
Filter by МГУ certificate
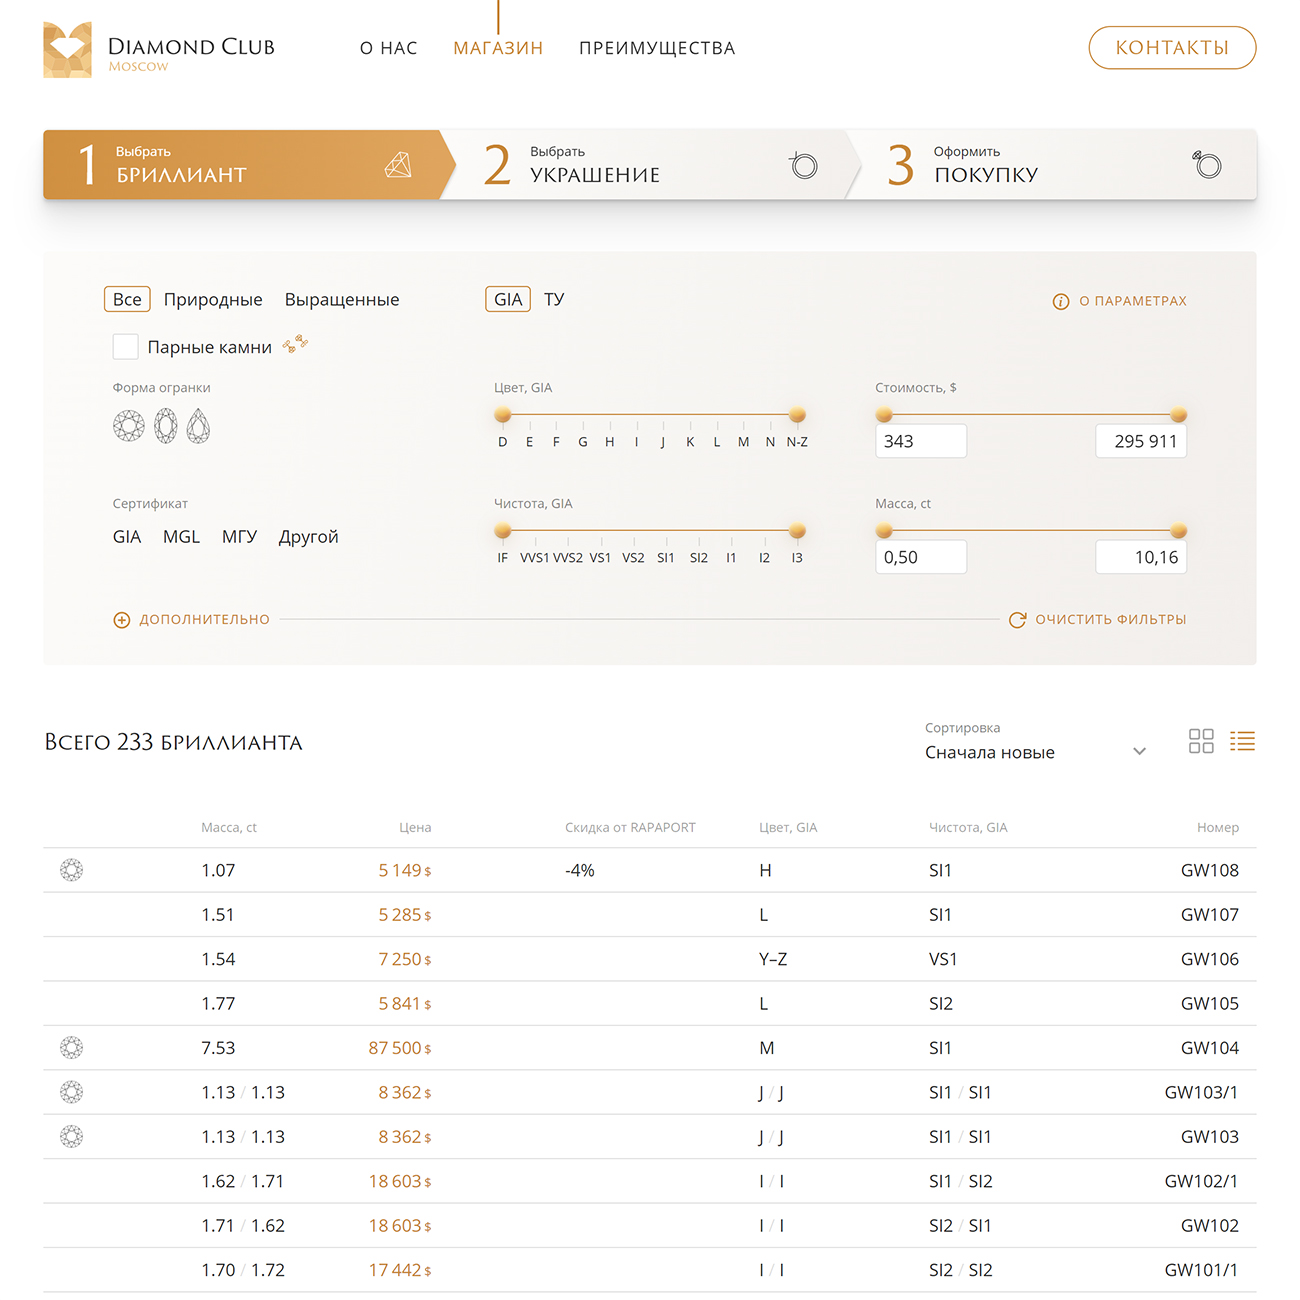(239, 537)
